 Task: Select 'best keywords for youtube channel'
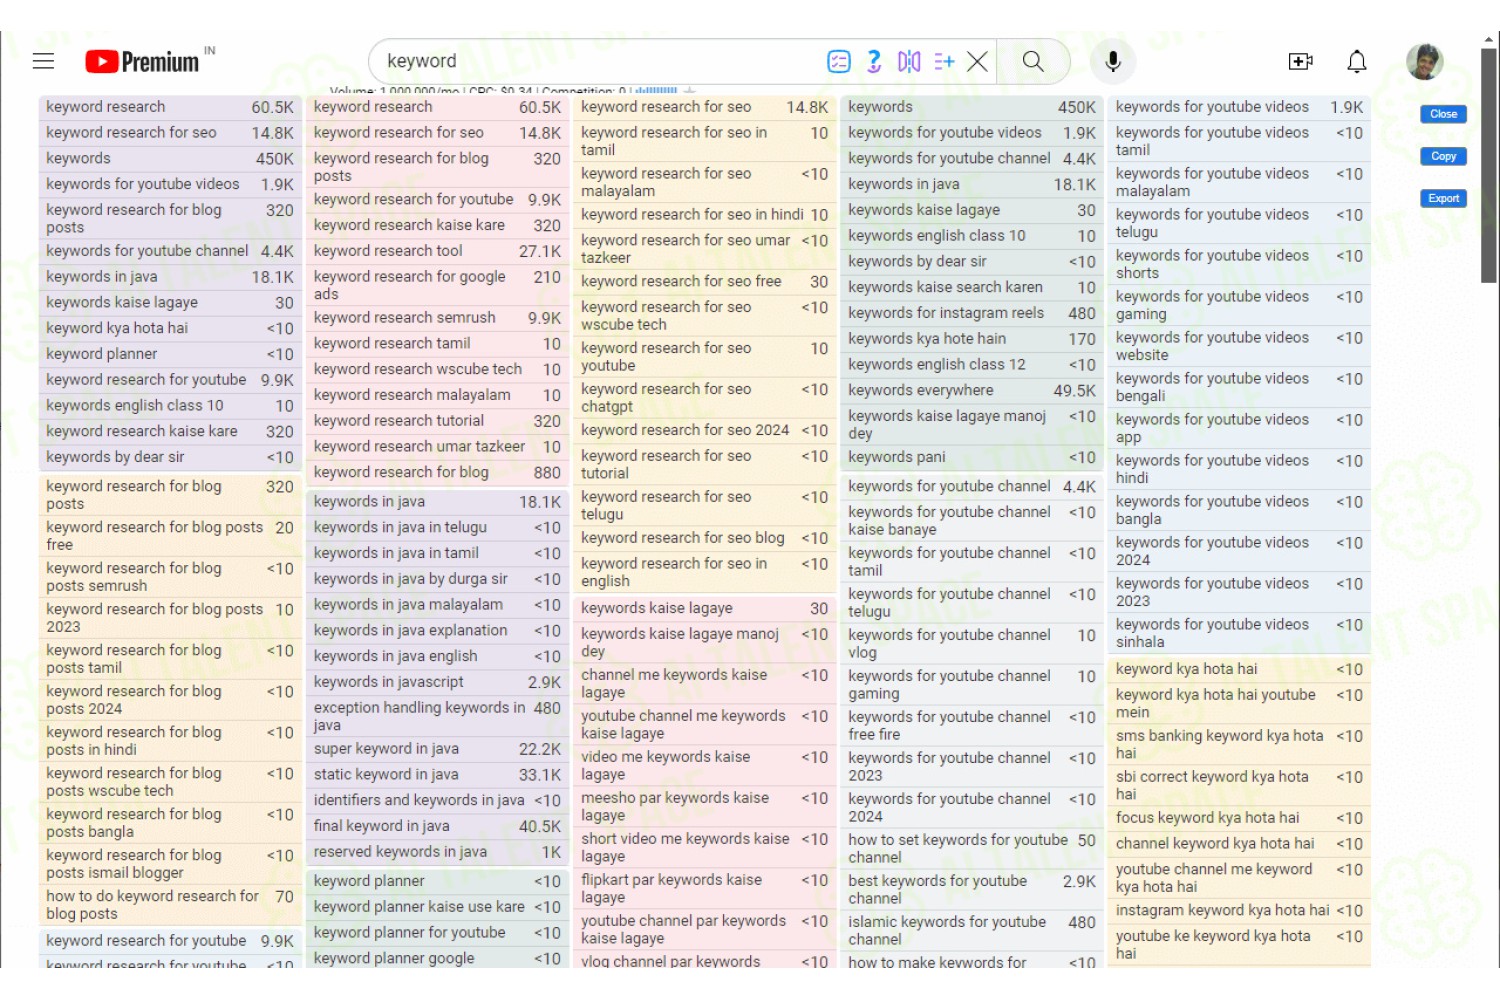pos(972,890)
